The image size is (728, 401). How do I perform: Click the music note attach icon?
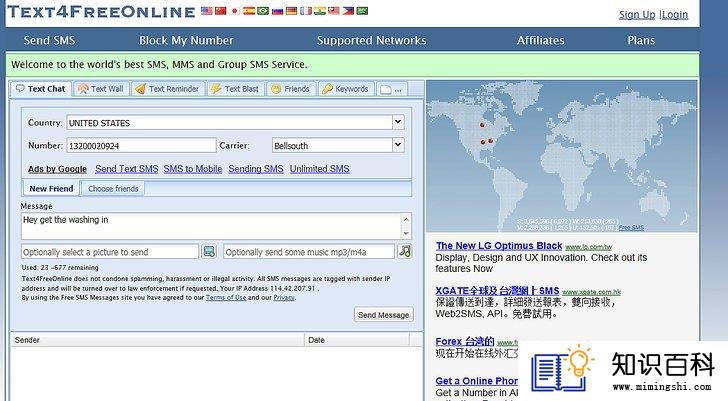(x=405, y=251)
